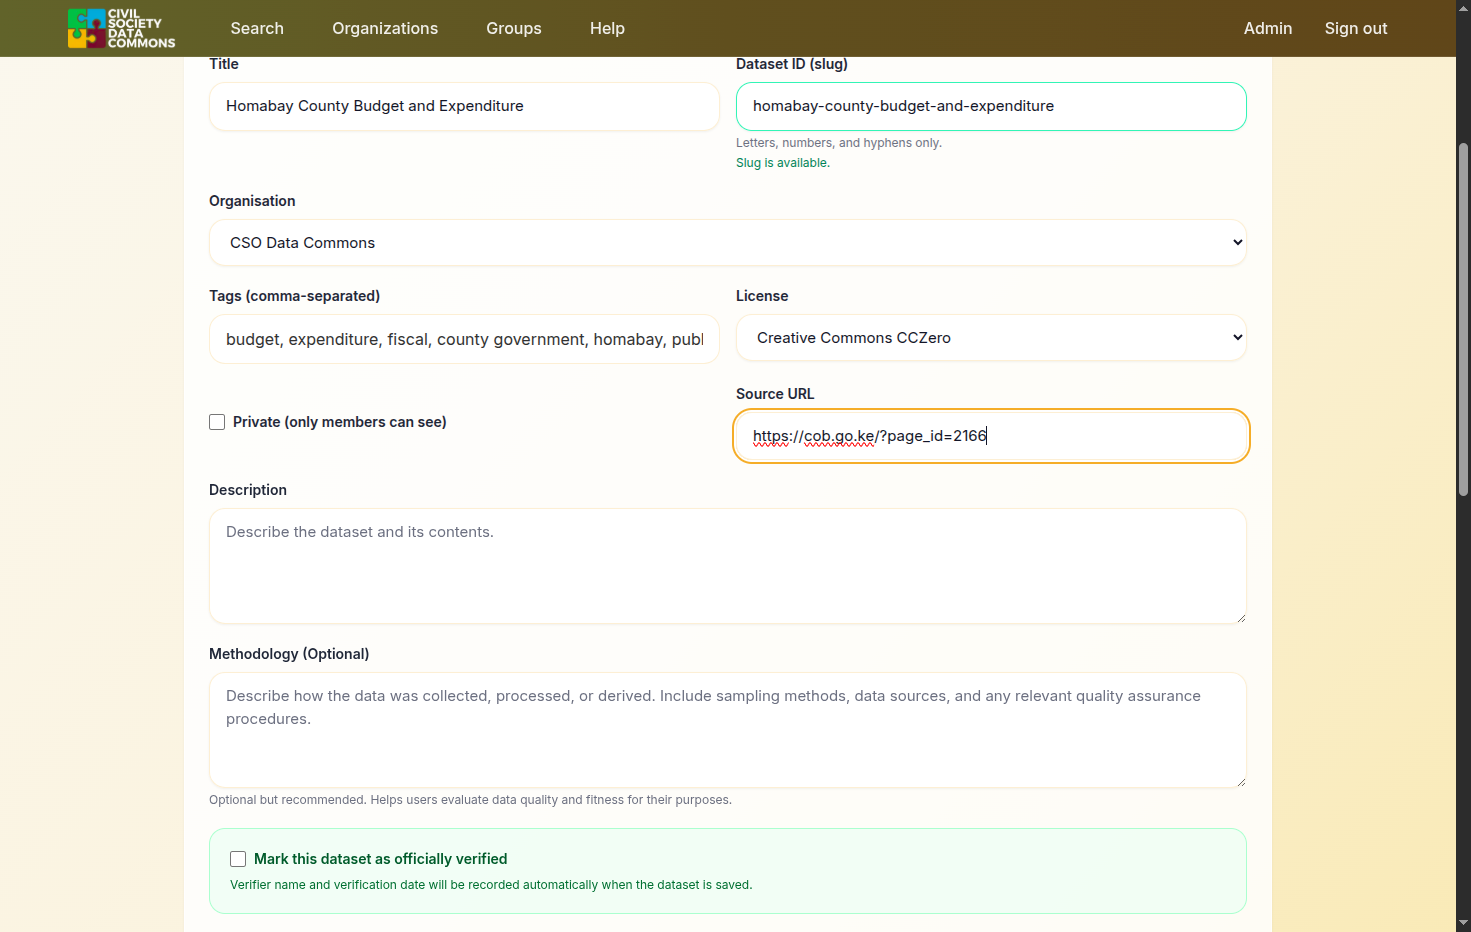Click the Description resize handle
Viewport: 1471px width, 932px height.
point(1241,618)
